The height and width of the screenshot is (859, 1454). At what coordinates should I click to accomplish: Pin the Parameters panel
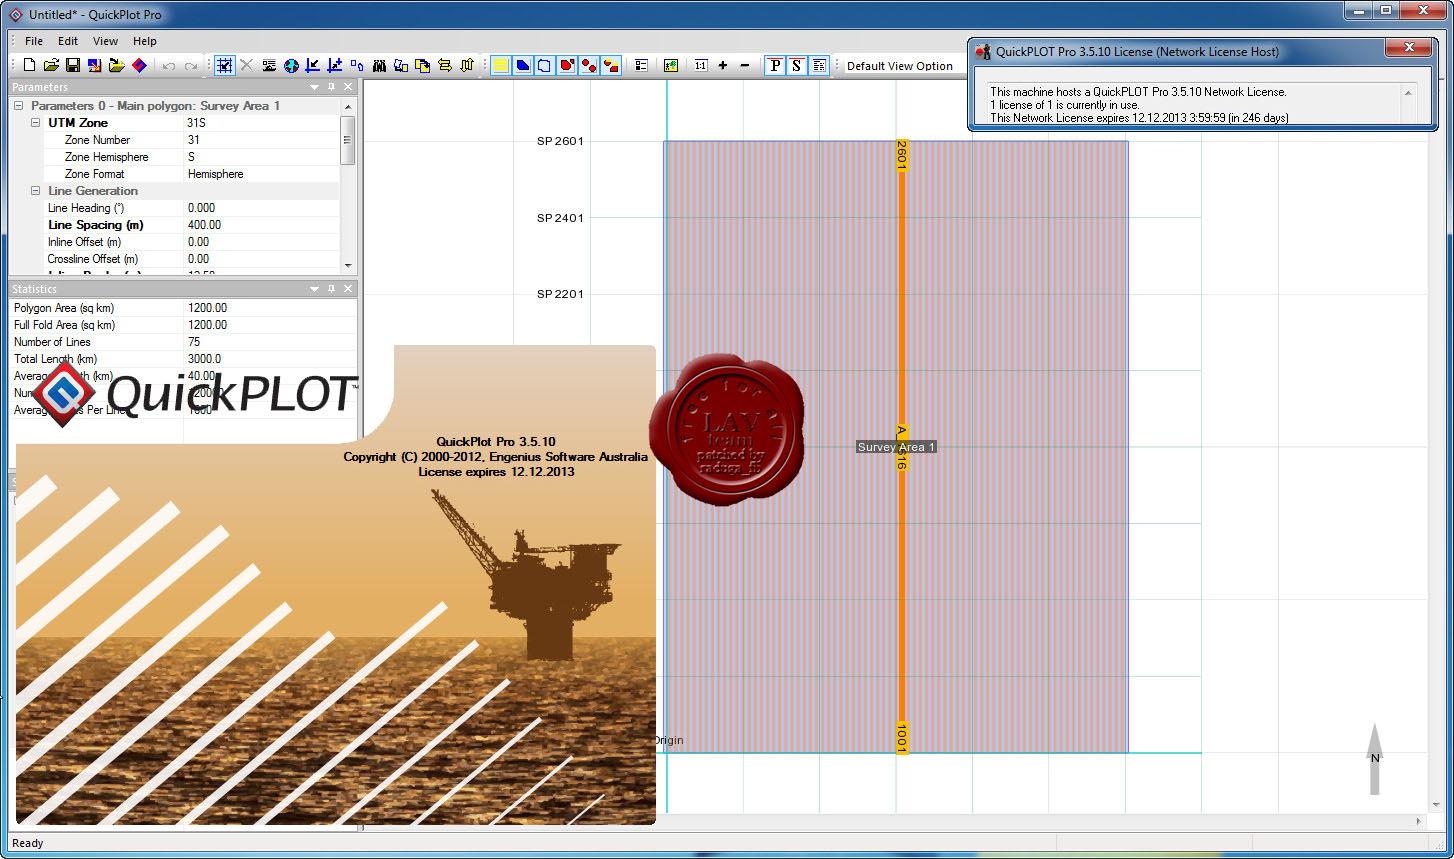pos(332,87)
